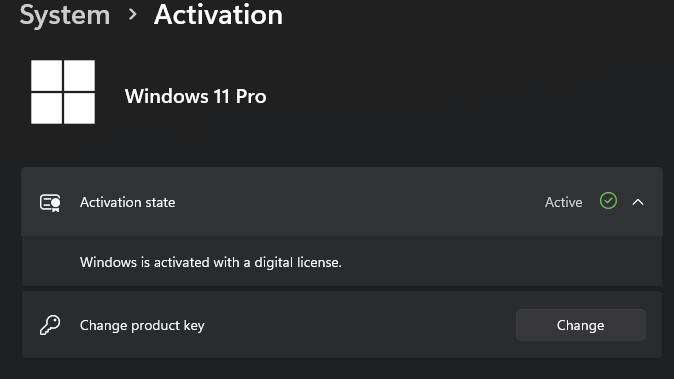
Task: Click top-left pane of the Windows logo
Action: [x=46, y=75]
